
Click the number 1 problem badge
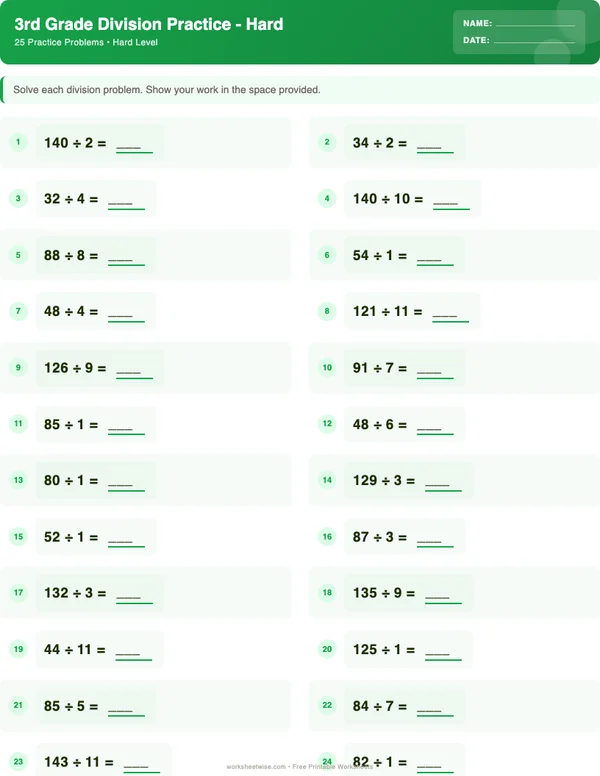click(18, 143)
